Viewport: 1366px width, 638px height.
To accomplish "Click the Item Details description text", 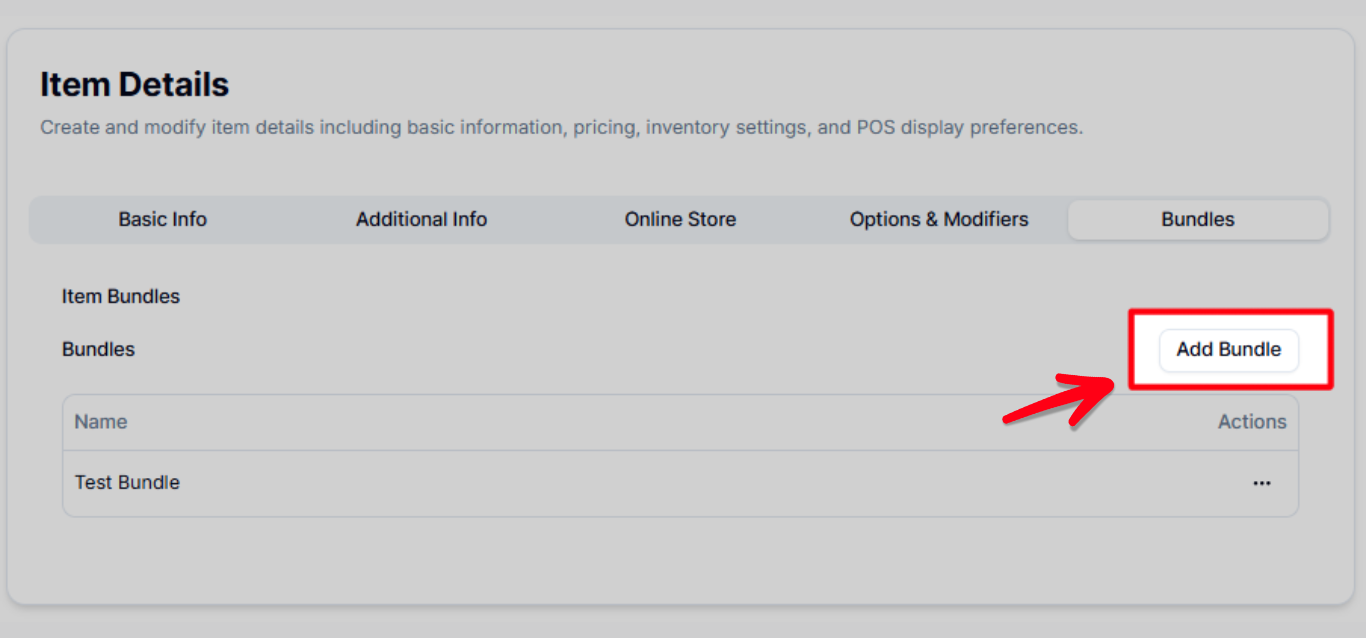I will tap(560, 128).
